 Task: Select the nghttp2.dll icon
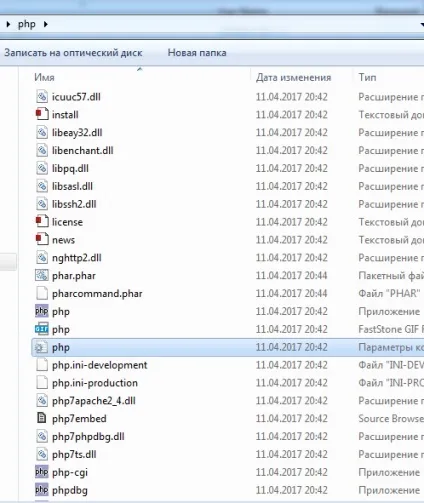[x=42, y=258]
